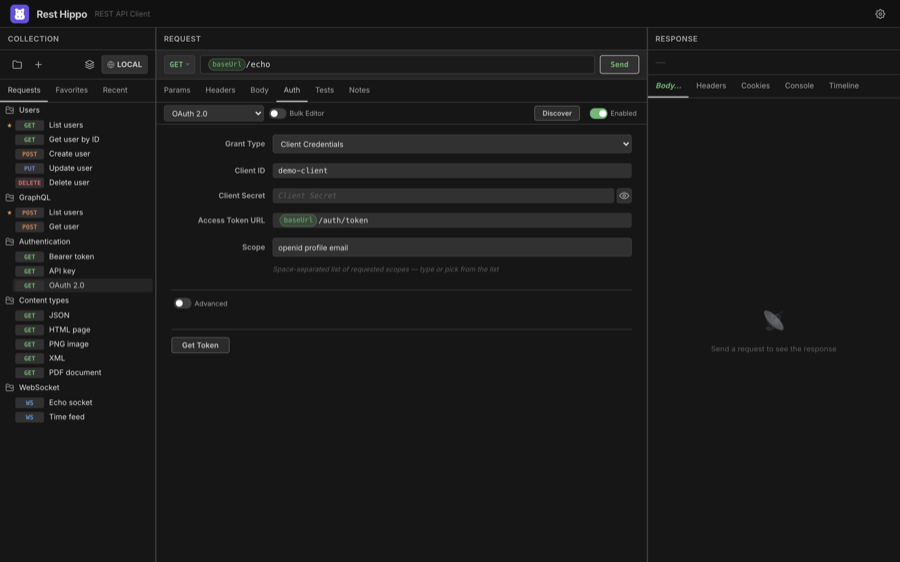Click the Client ID input field
This screenshot has height=562, width=900.
[452, 170]
